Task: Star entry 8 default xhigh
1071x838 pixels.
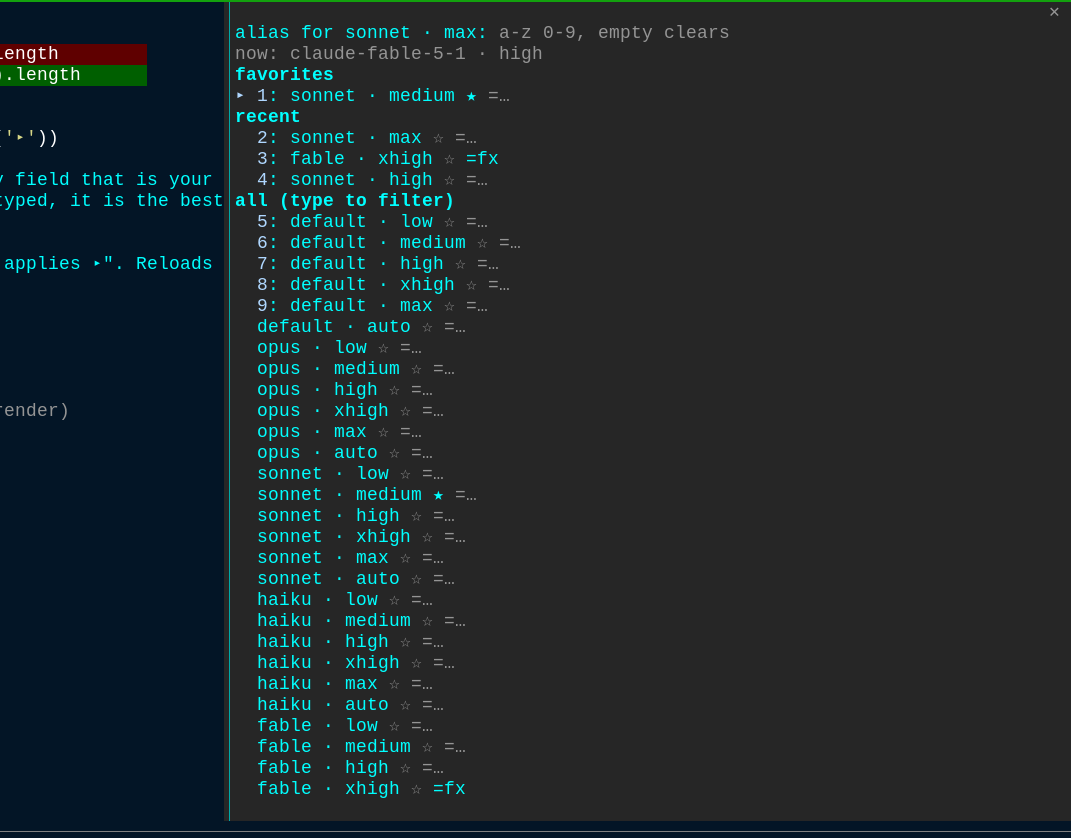Action: (471, 285)
